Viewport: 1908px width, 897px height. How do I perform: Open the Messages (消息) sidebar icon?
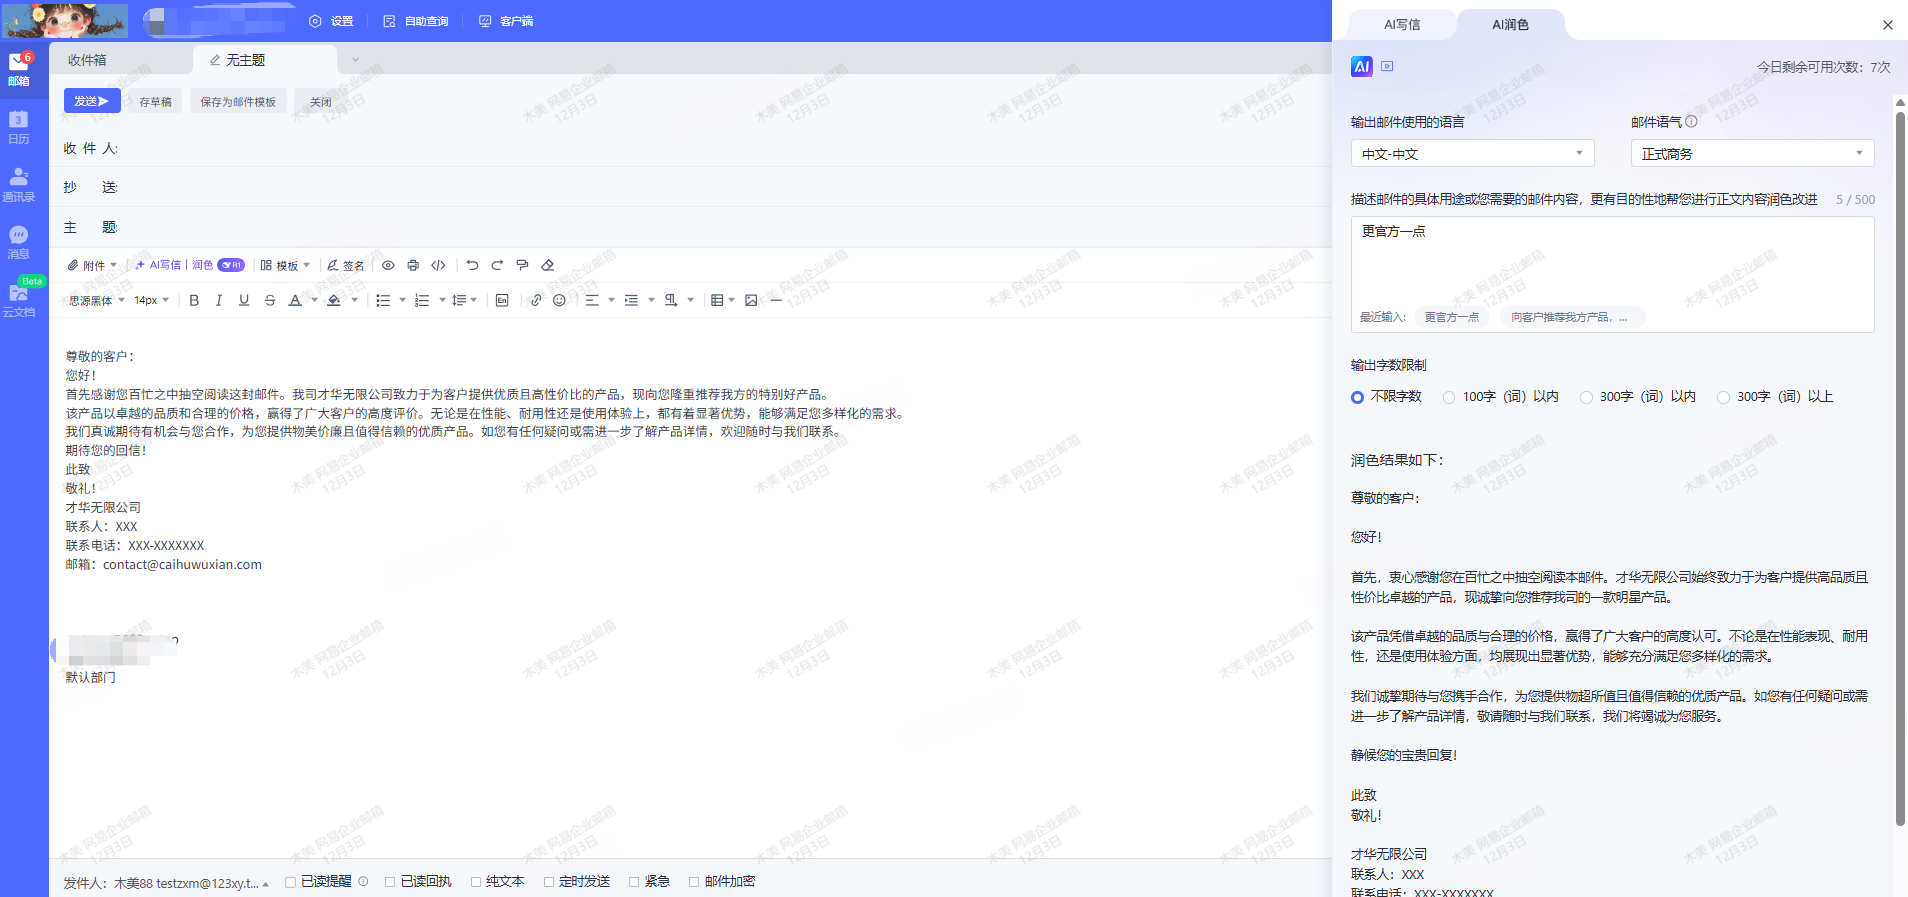click(x=19, y=242)
